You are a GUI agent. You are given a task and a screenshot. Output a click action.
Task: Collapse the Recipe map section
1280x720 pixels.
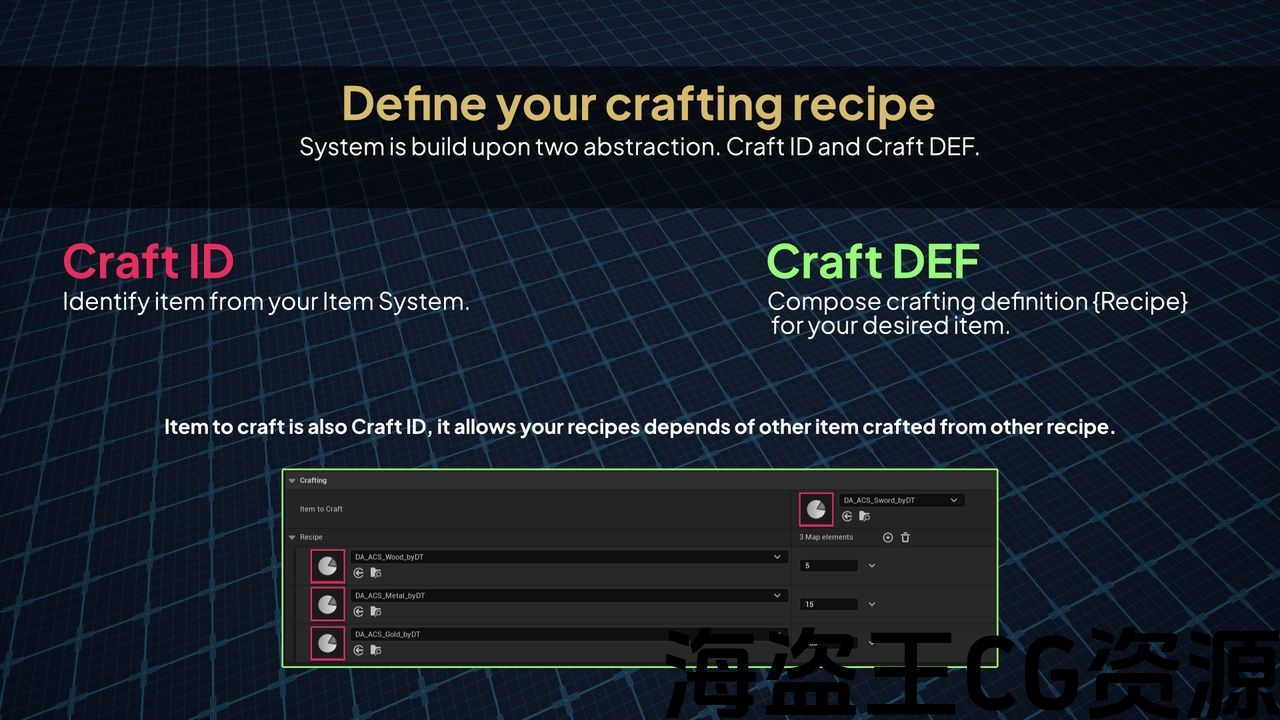click(292, 538)
